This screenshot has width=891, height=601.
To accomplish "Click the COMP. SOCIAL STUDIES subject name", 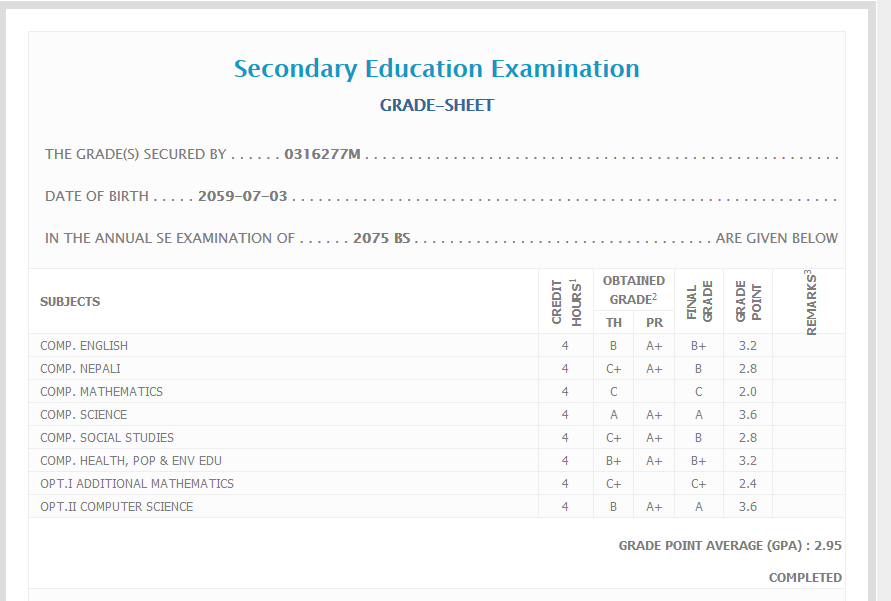I will point(107,438).
